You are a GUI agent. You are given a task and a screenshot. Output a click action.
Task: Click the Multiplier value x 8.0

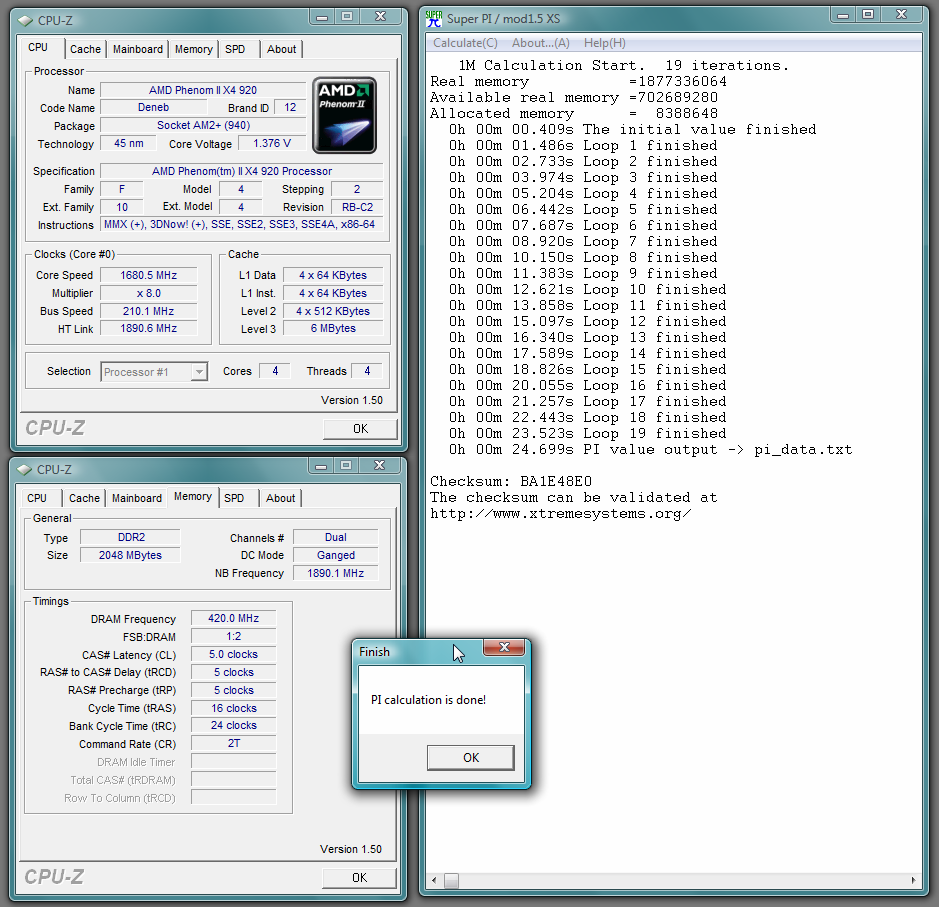[149, 293]
